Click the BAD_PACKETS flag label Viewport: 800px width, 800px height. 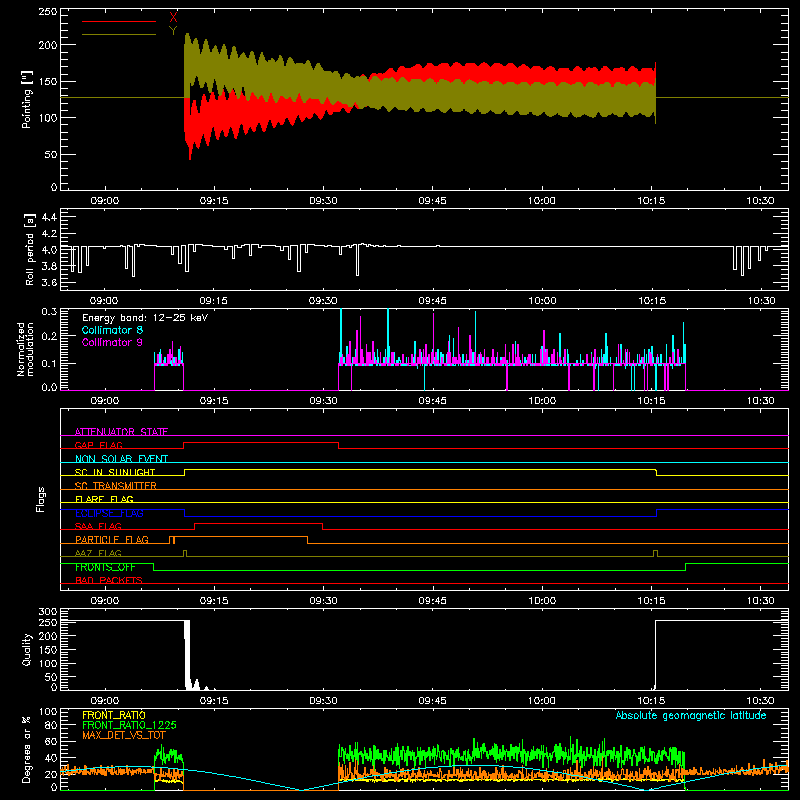(x=109, y=580)
